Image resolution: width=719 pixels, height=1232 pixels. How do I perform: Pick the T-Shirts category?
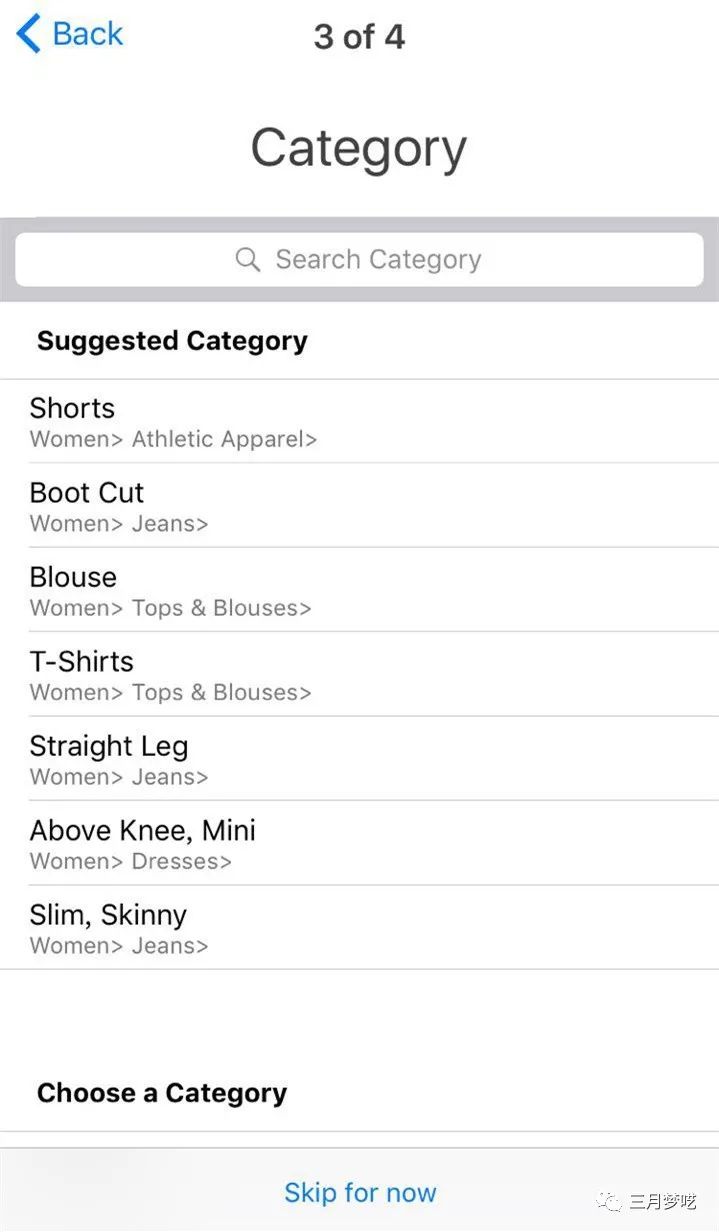pyautogui.click(x=81, y=662)
